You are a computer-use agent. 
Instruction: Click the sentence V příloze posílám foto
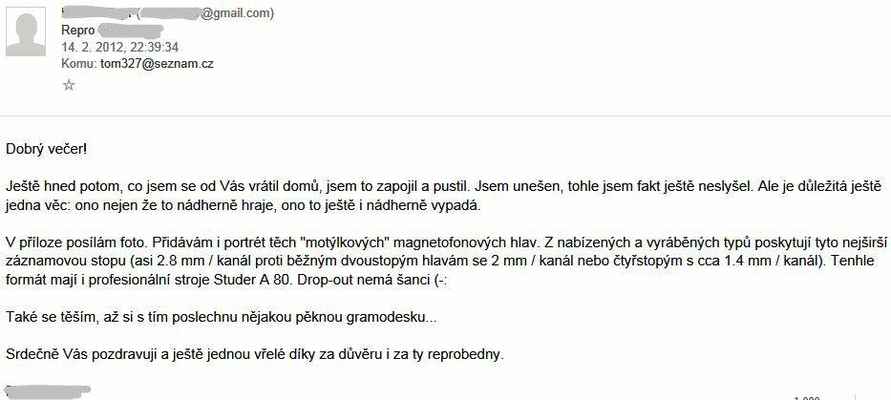(x=77, y=243)
